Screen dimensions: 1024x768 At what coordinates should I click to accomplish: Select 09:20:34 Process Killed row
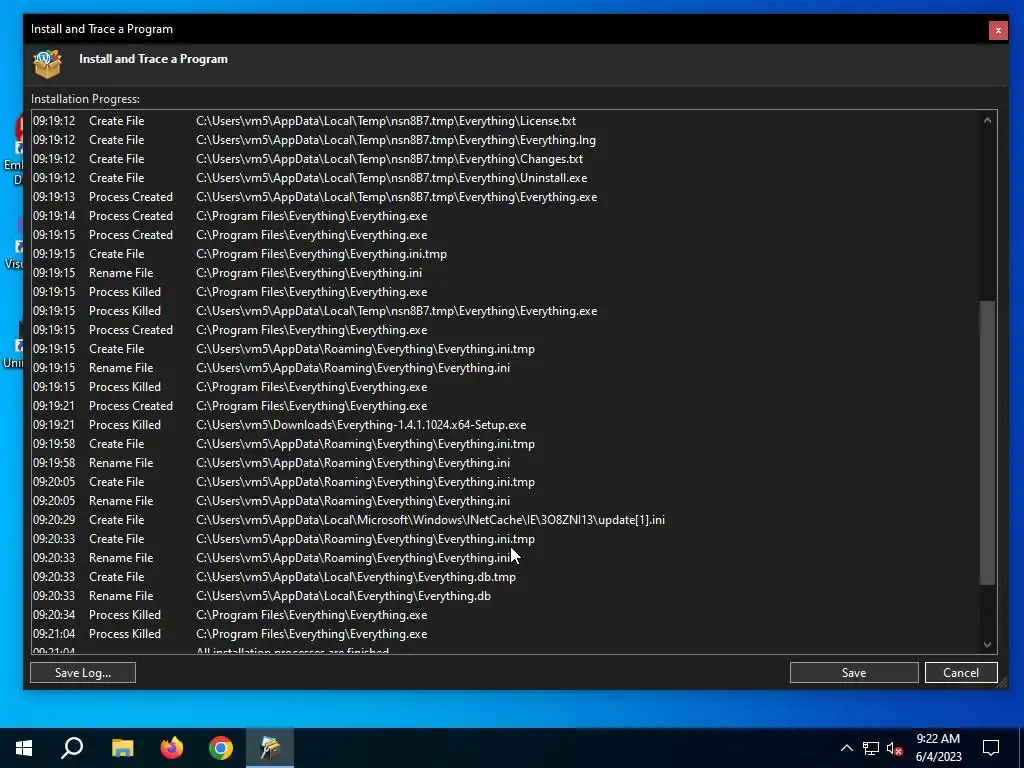pyautogui.click(x=505, y=615)
